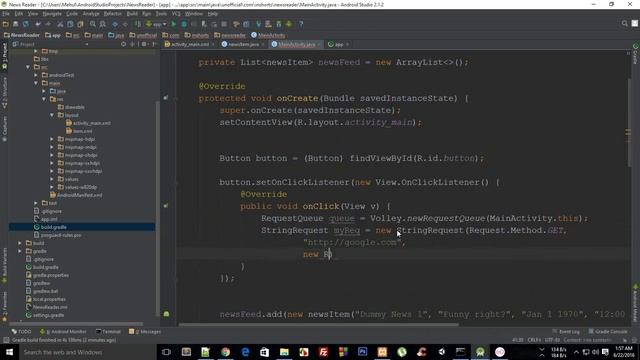Click the editor horizontal scrollbar
This screenshot has height=360, width=640.
(x=318, y=325)
